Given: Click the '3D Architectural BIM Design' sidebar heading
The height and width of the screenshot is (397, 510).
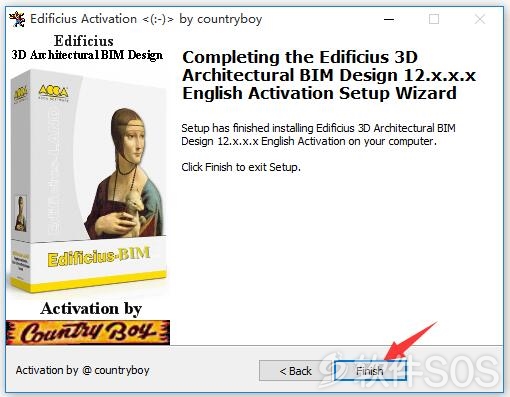Looking at the screenshot, I should point(87,55).
